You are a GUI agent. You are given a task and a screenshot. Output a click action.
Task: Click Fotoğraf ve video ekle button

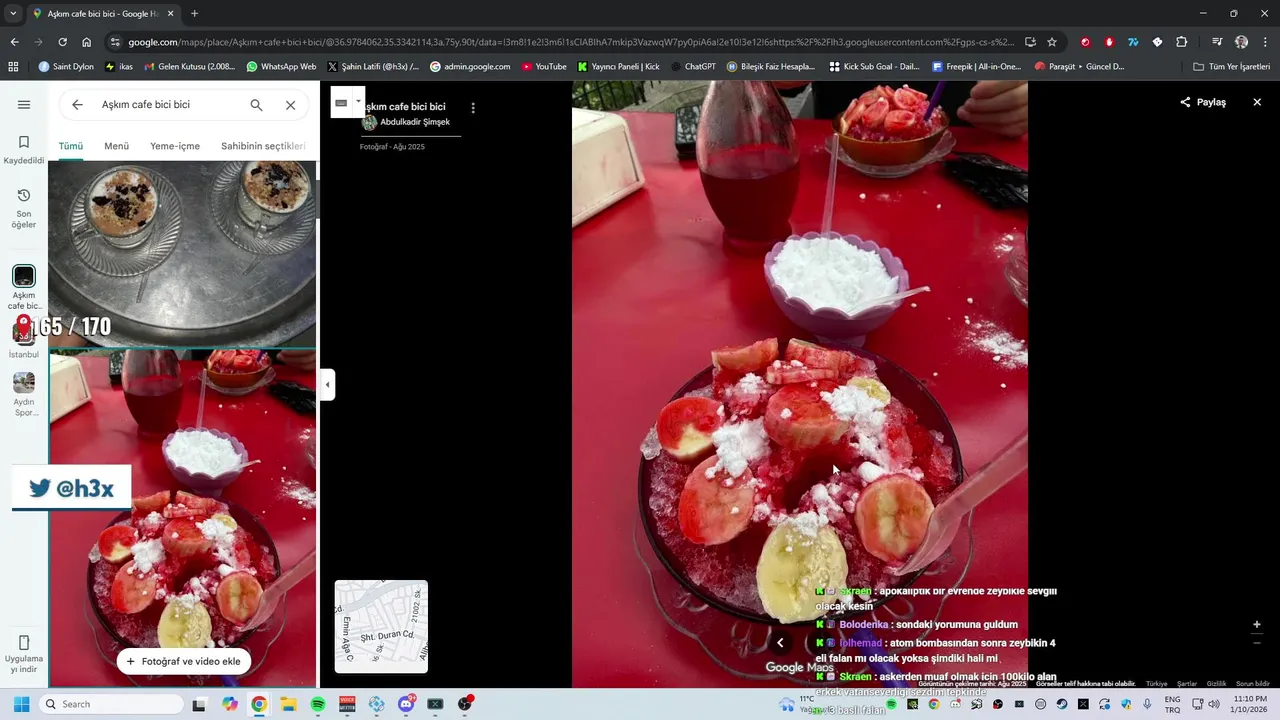click(x=183, y=661)
